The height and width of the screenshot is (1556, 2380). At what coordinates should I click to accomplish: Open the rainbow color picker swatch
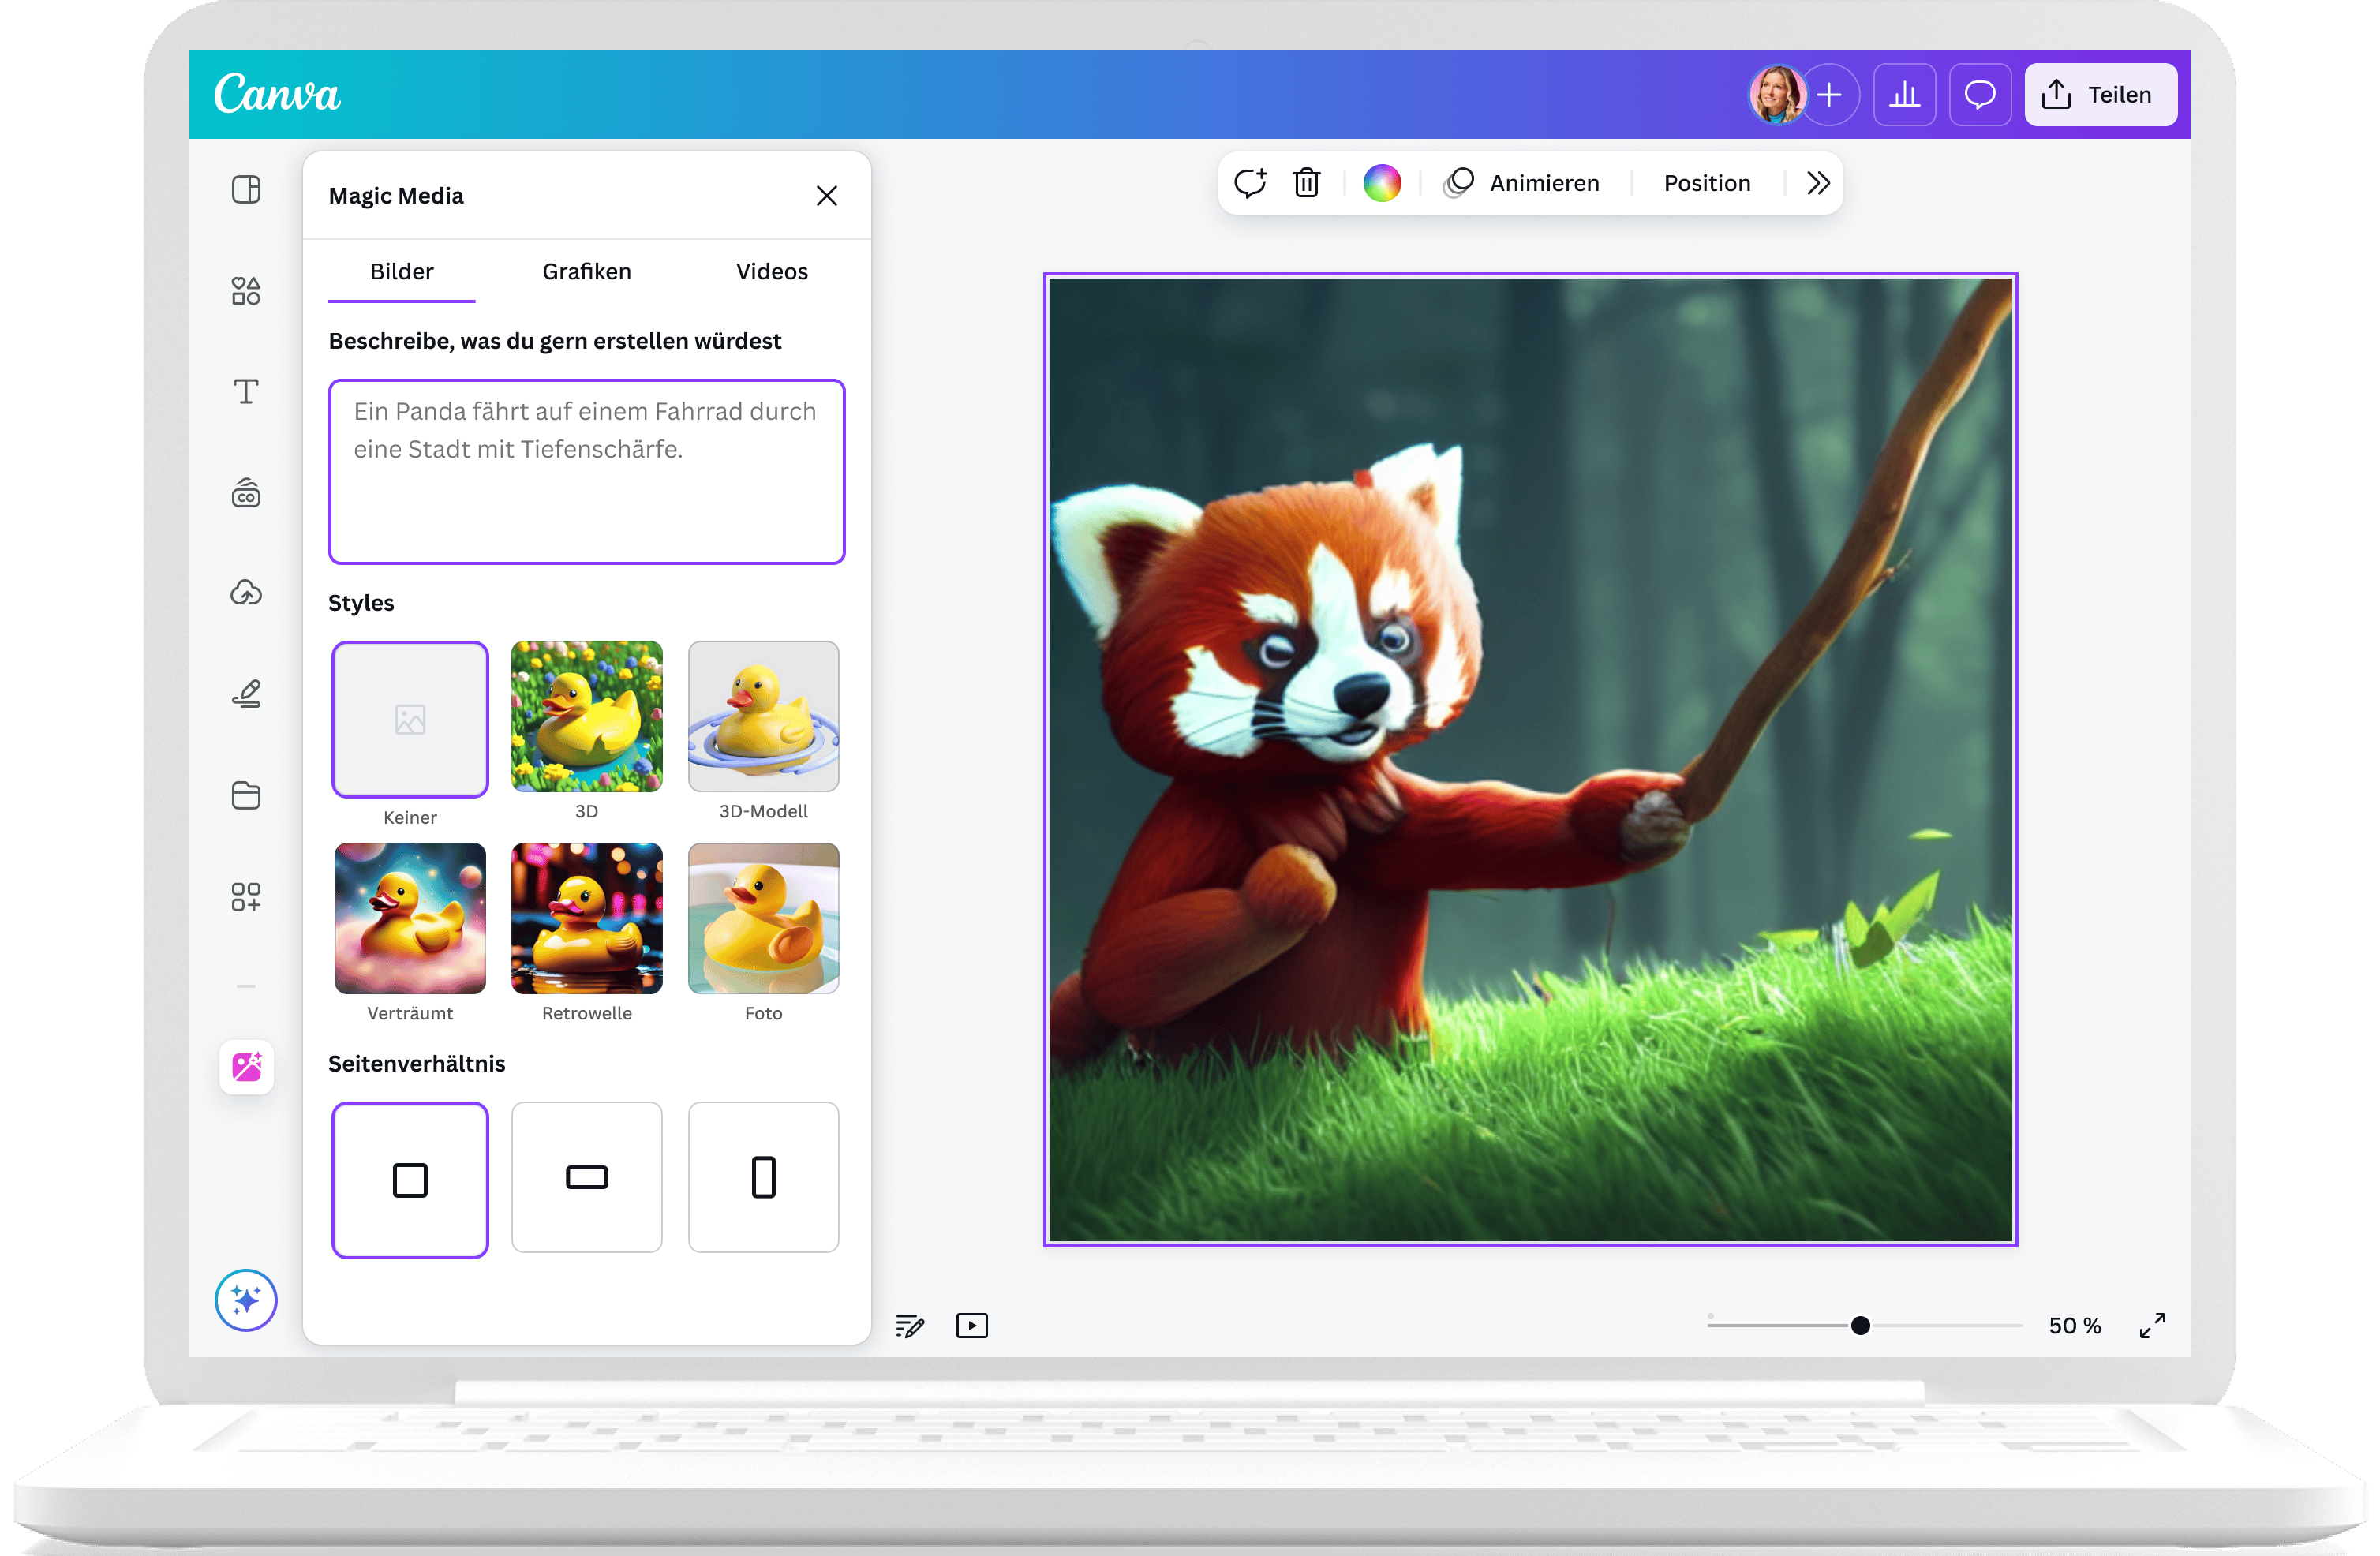click(1381, 183)
